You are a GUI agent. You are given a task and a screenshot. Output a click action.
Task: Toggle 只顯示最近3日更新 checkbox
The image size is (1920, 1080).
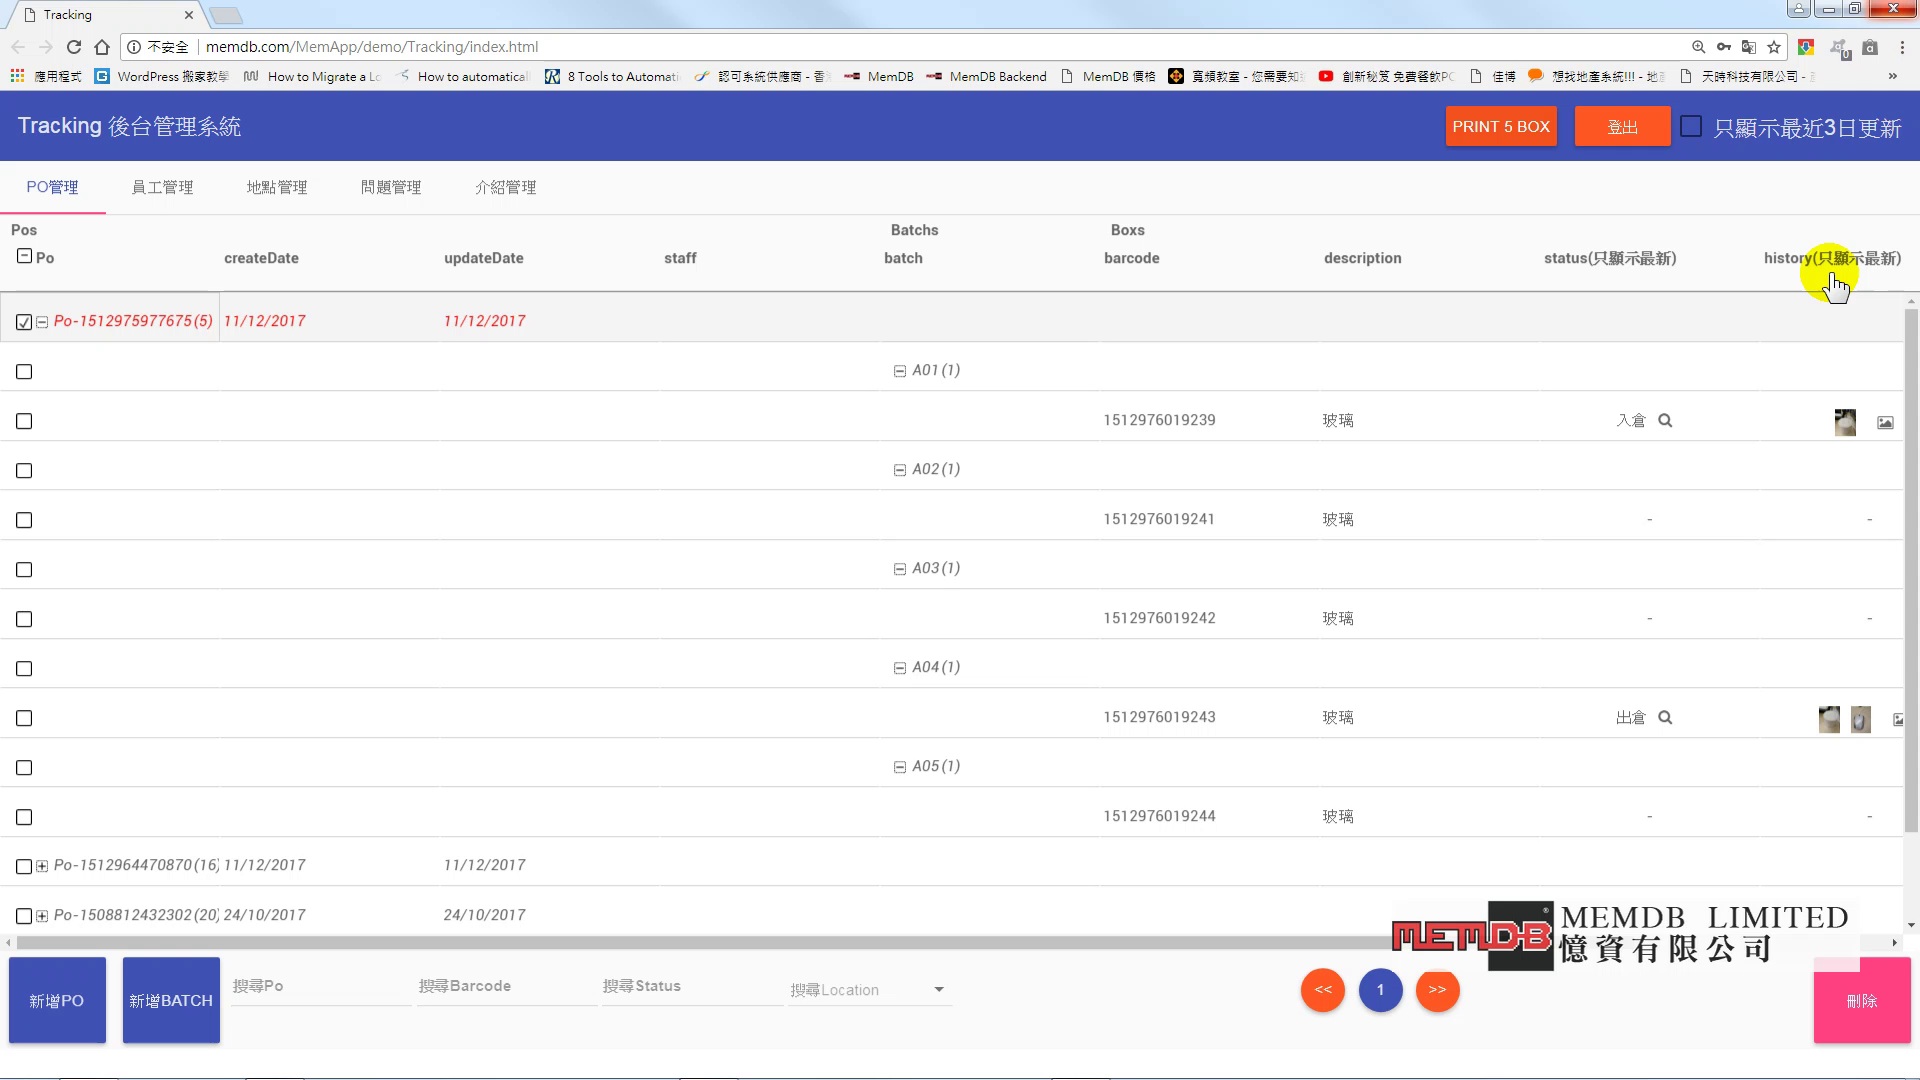tap(1691, 127)
